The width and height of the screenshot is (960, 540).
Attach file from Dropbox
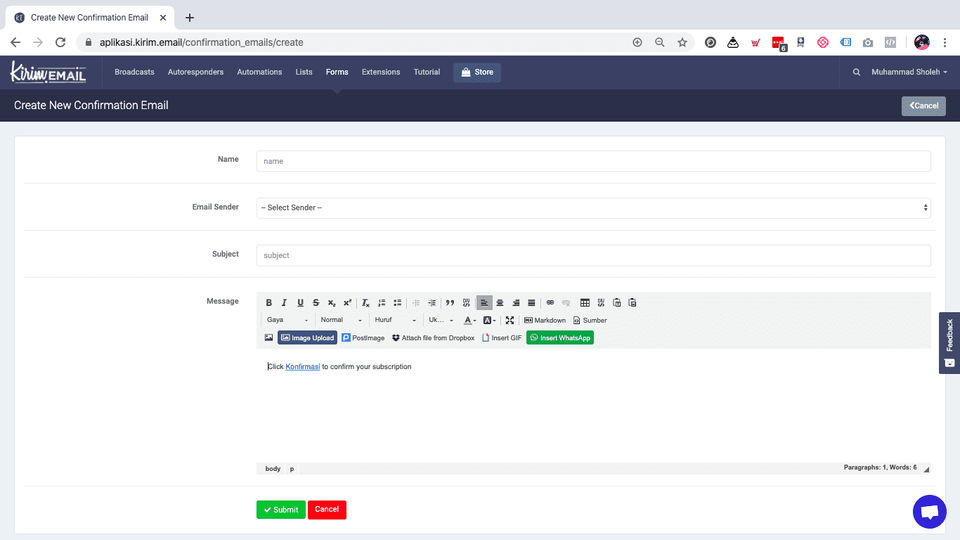[x=433, y=338]
